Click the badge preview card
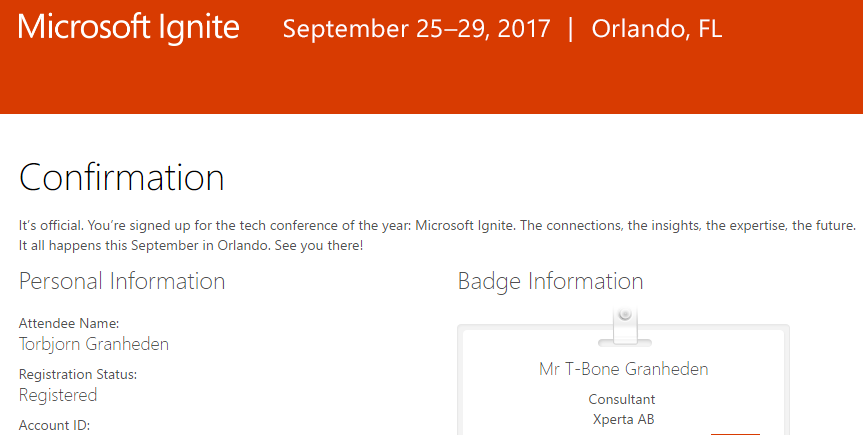863x435 pixels. pos(624,380)
